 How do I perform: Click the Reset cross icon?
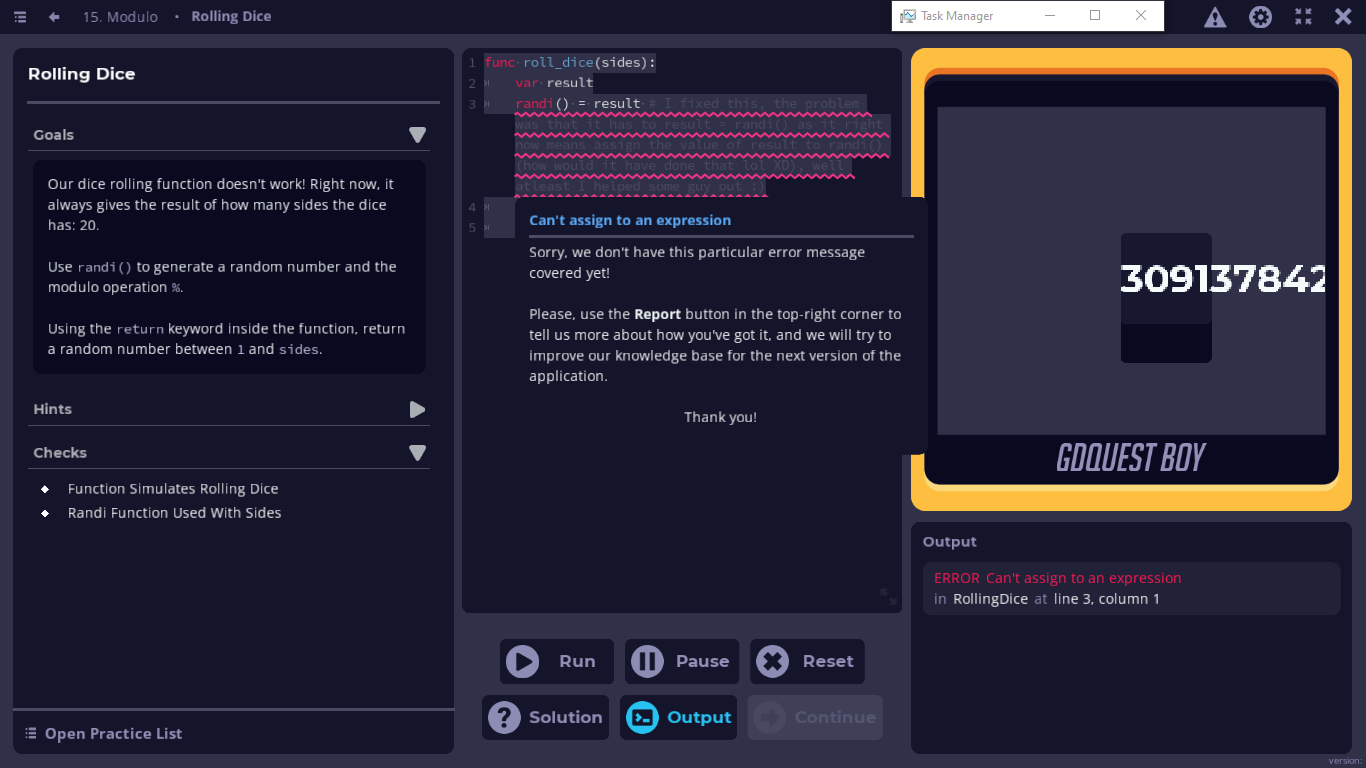772,661
